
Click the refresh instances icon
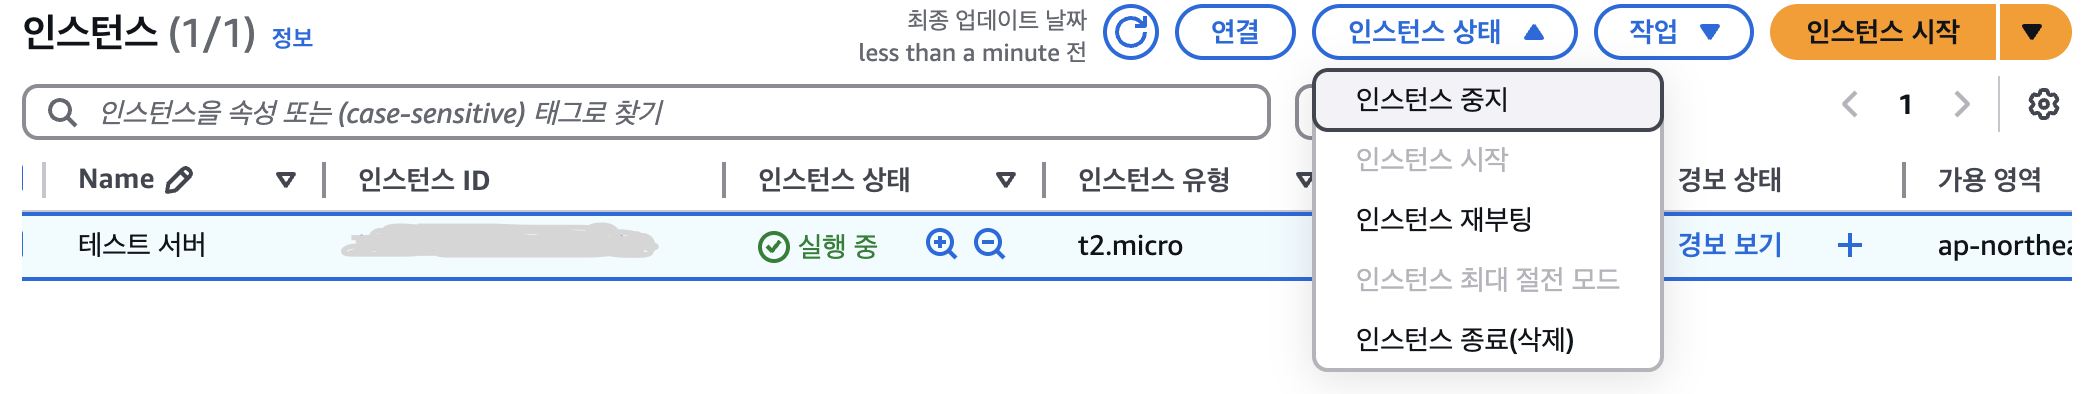click(1130, 32)
